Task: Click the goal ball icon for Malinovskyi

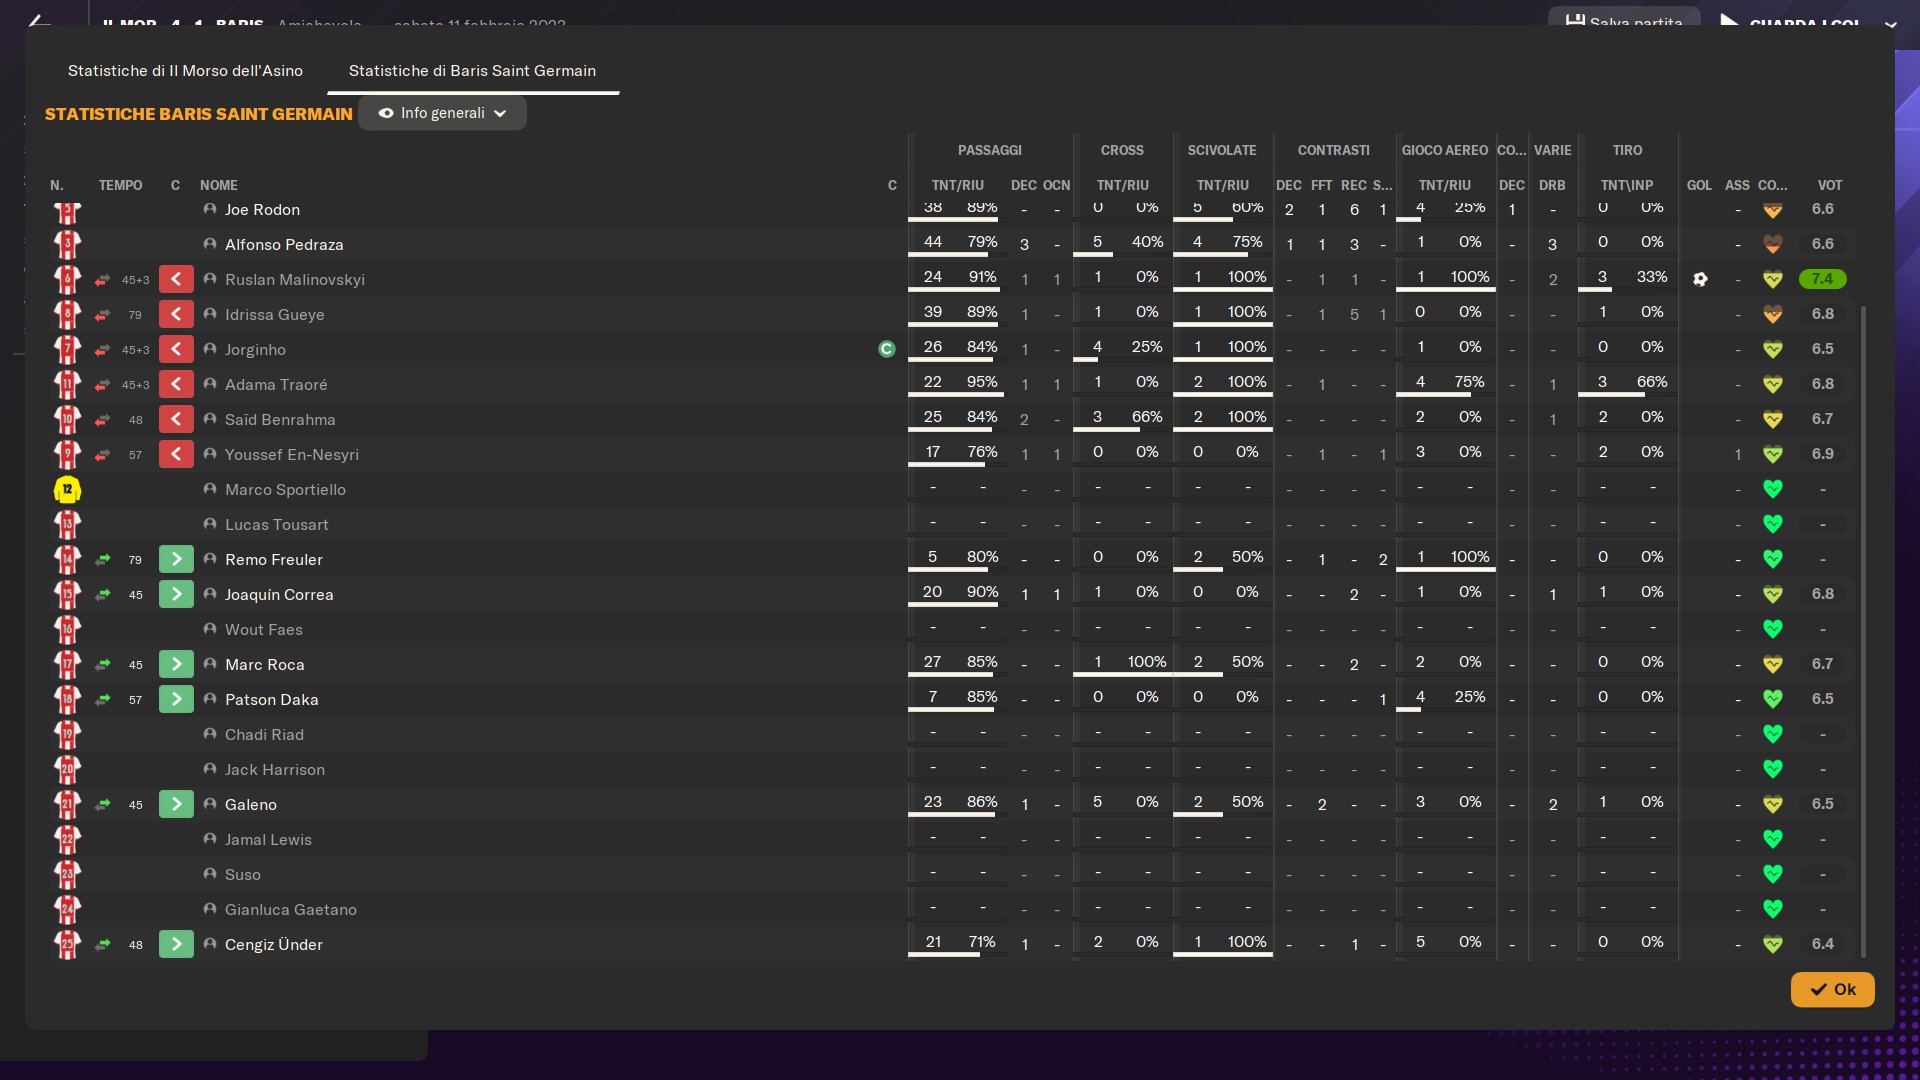Action: (x=1700, y=279)
